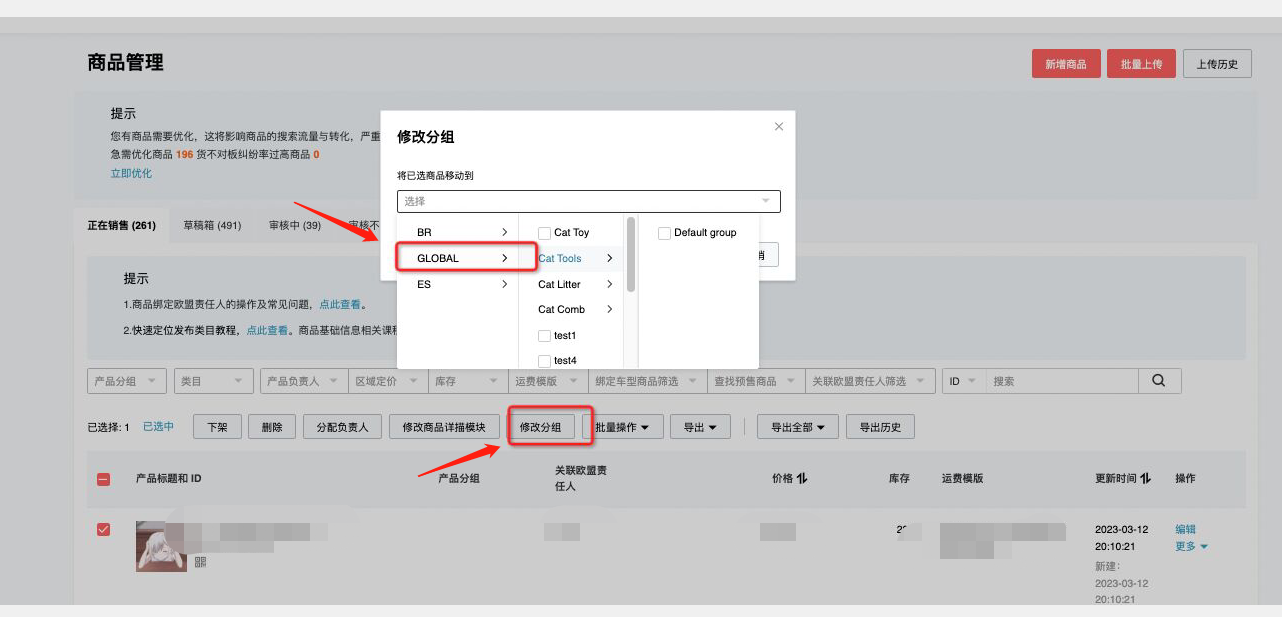Switch to the 草稿箱 (491) tab
This screenshot has height=617, width=1282.
(212, 225)
